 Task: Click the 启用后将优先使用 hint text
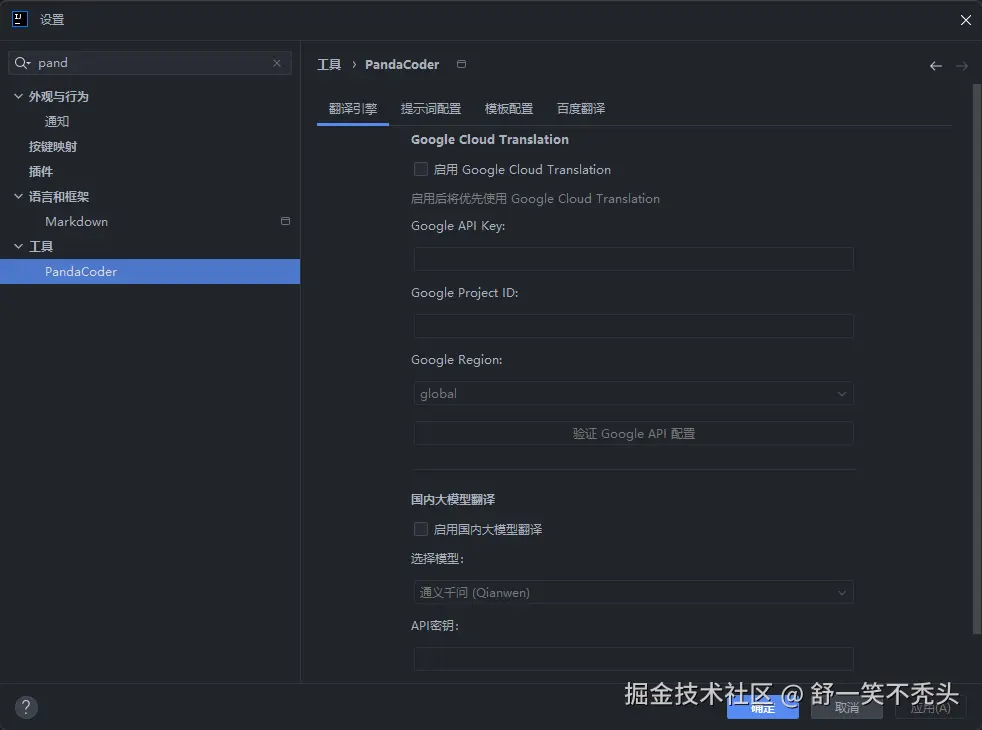point(535,198)
